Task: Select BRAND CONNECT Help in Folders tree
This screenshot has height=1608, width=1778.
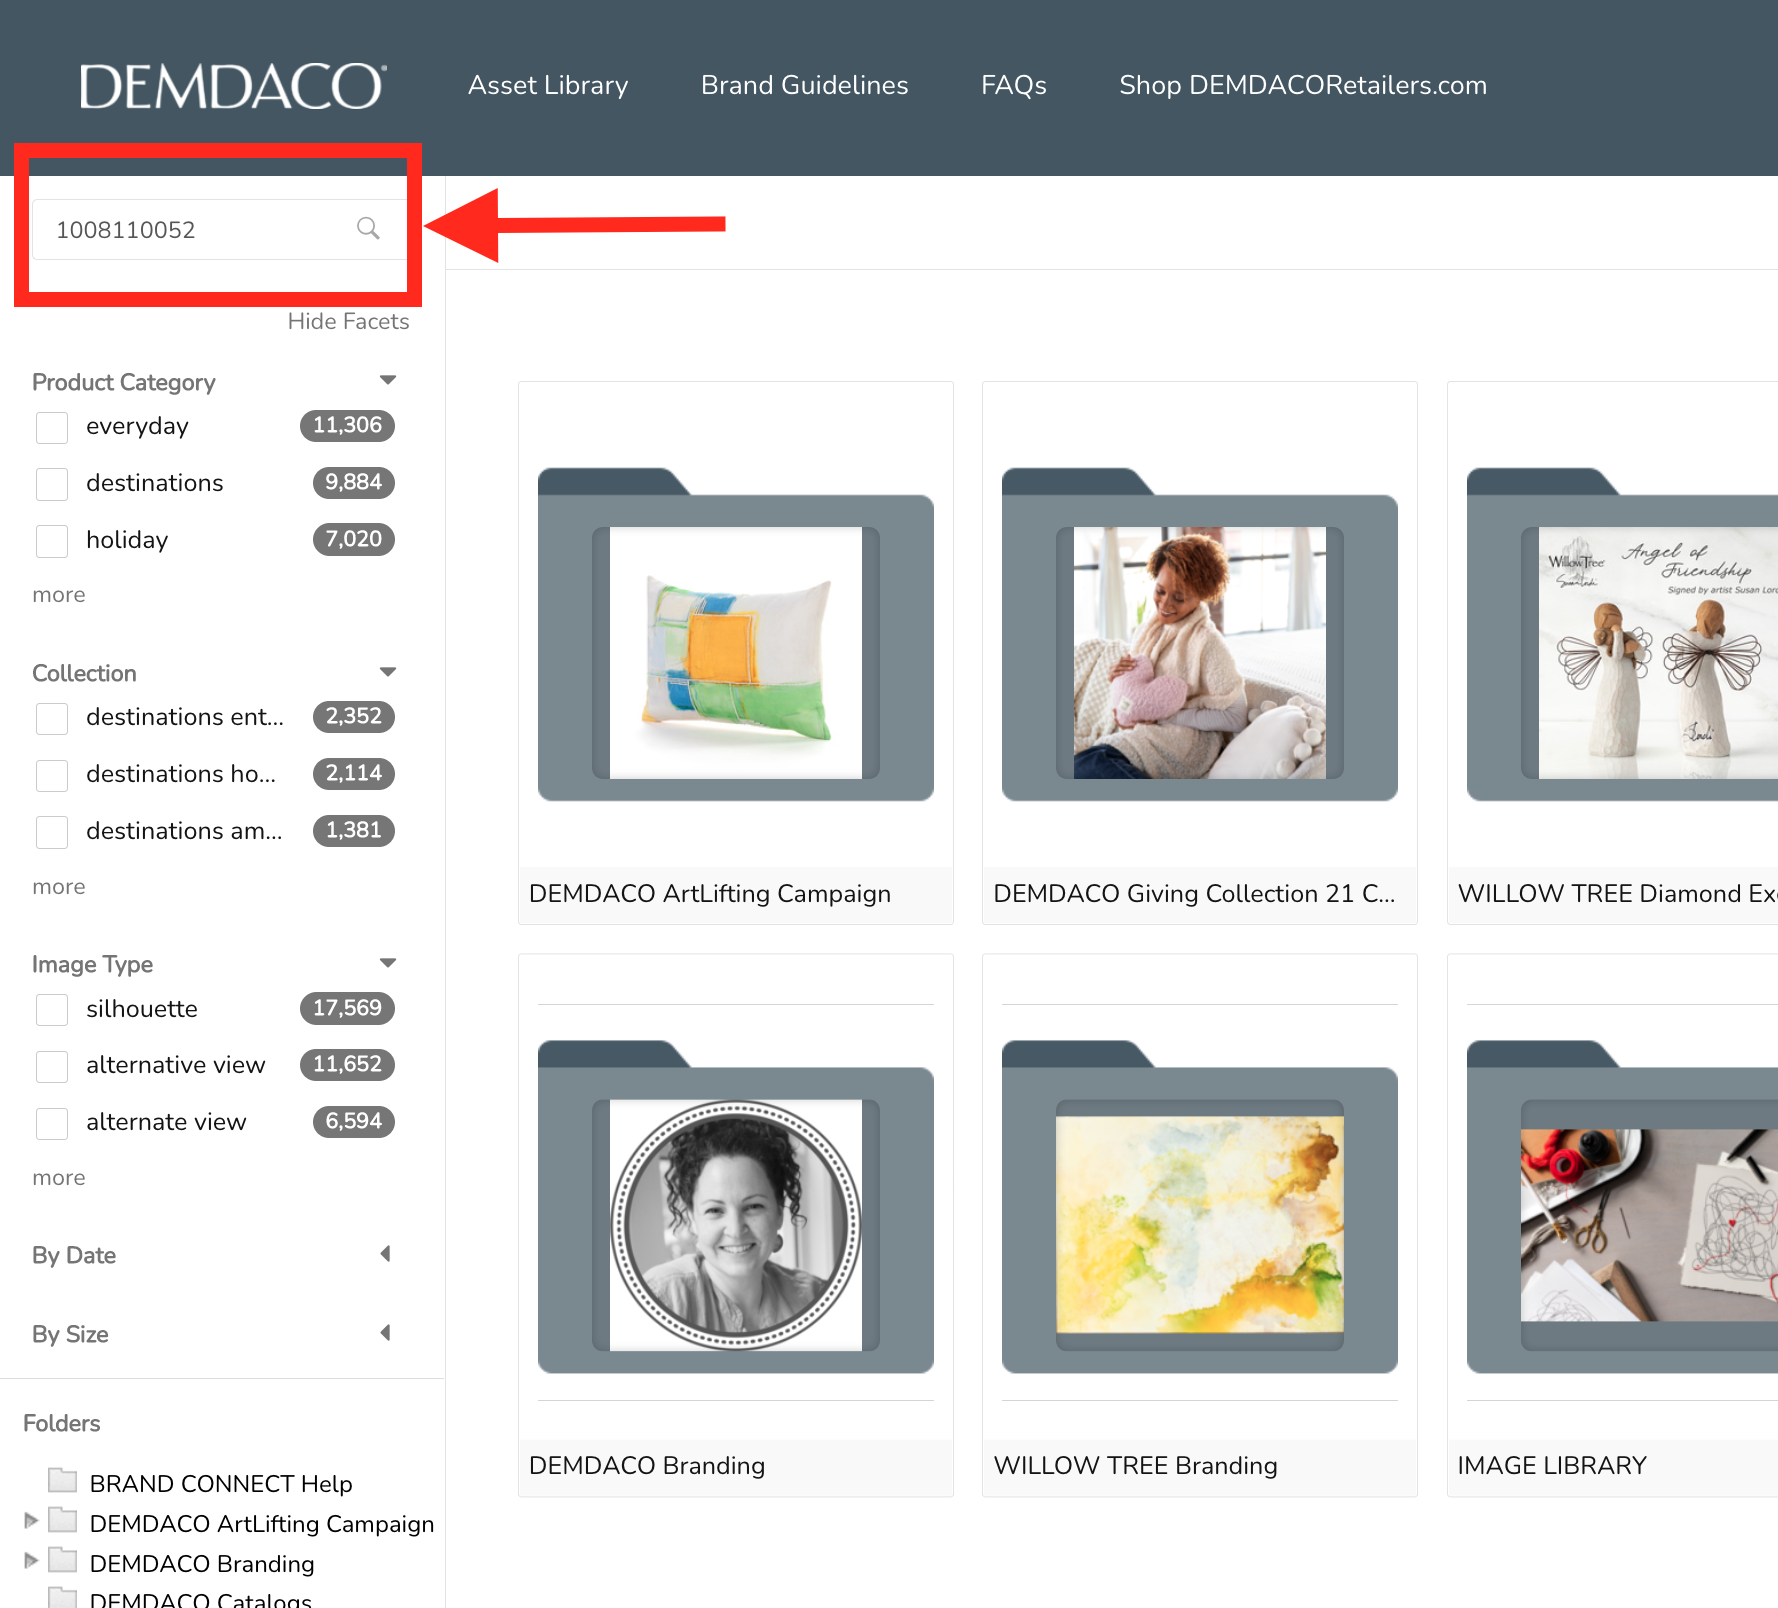Action: click(x=221, y=1483)
